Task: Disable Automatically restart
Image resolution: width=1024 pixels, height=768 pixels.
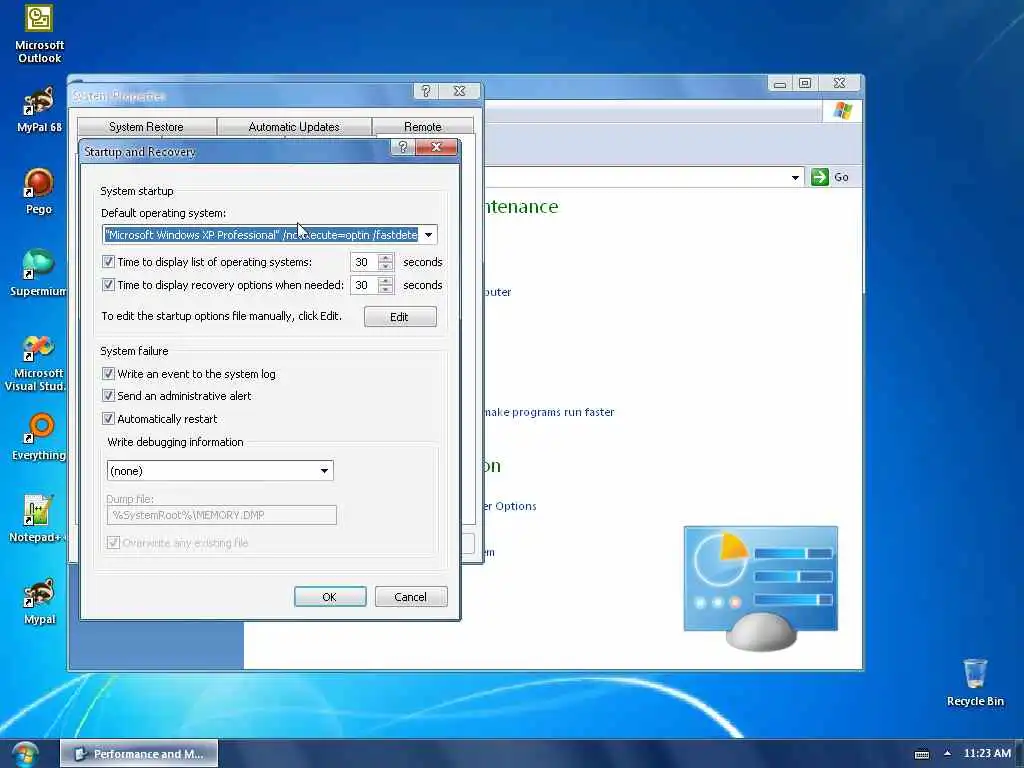Action: [x=108, y=419]
